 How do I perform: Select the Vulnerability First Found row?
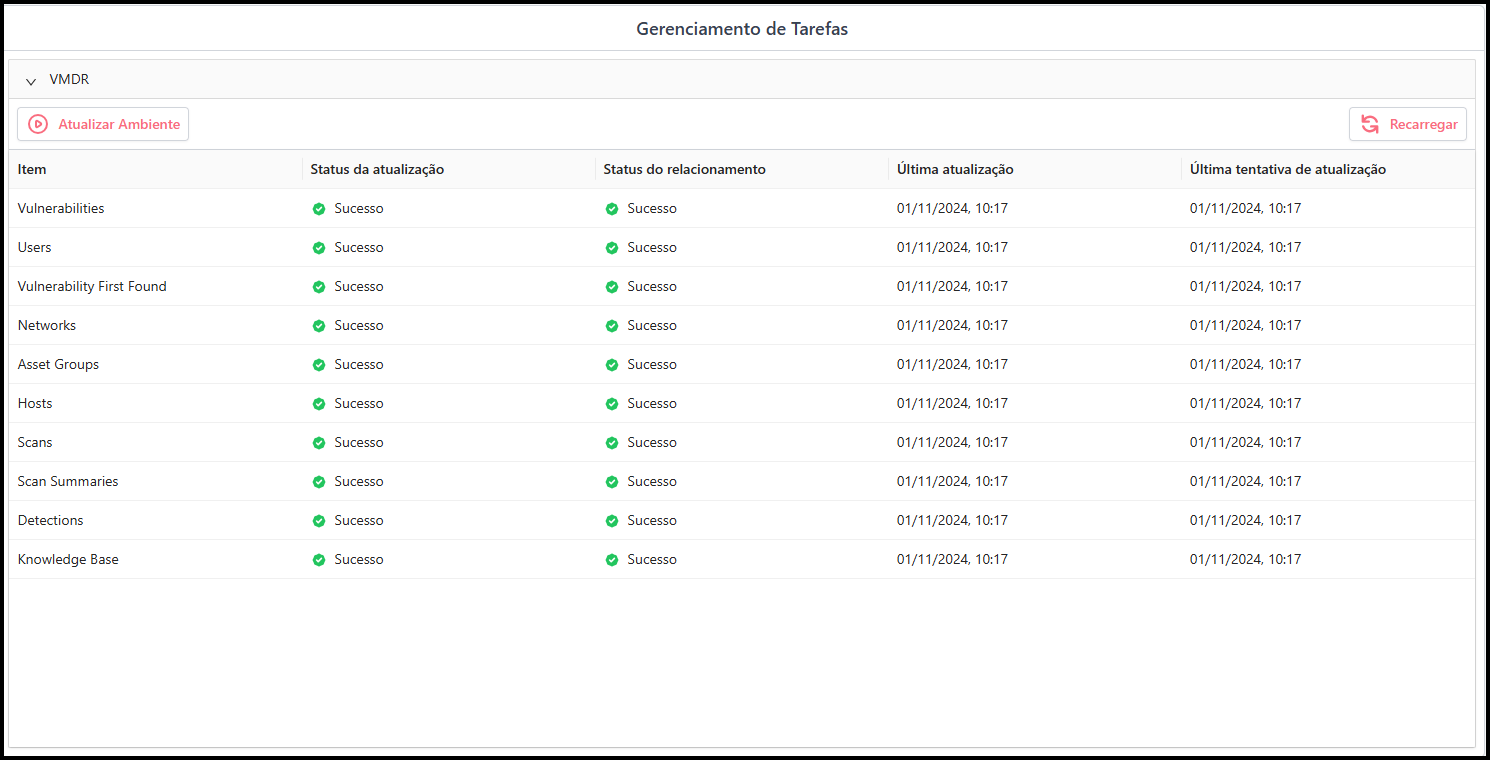pyautogui.click(x=92, y=286)
